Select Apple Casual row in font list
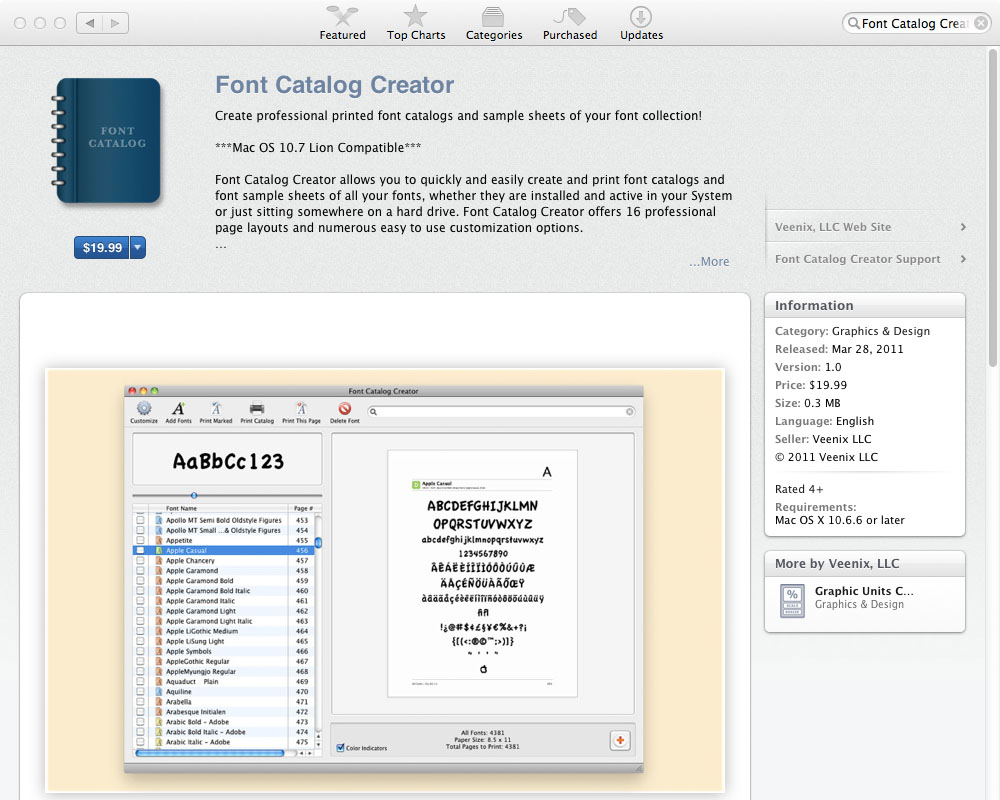Screen dimensions: 1000x800 pyautogui.click(x=223, y=551)
